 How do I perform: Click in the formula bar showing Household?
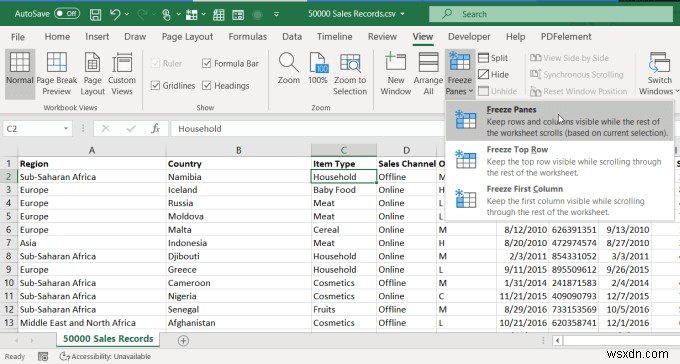(x=308, y=128)
